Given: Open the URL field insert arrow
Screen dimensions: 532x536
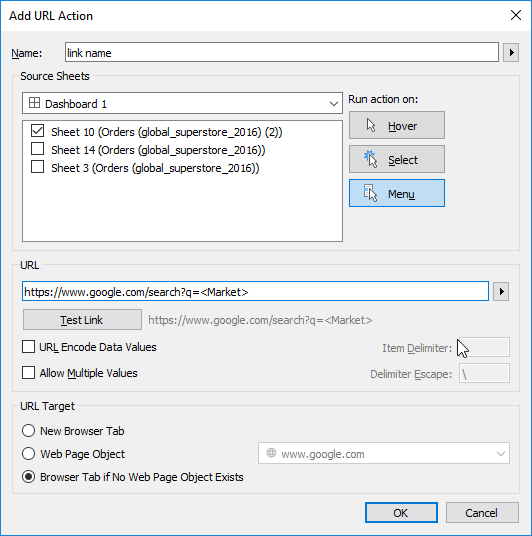Looking at the screenshot, I should [501, 292].
